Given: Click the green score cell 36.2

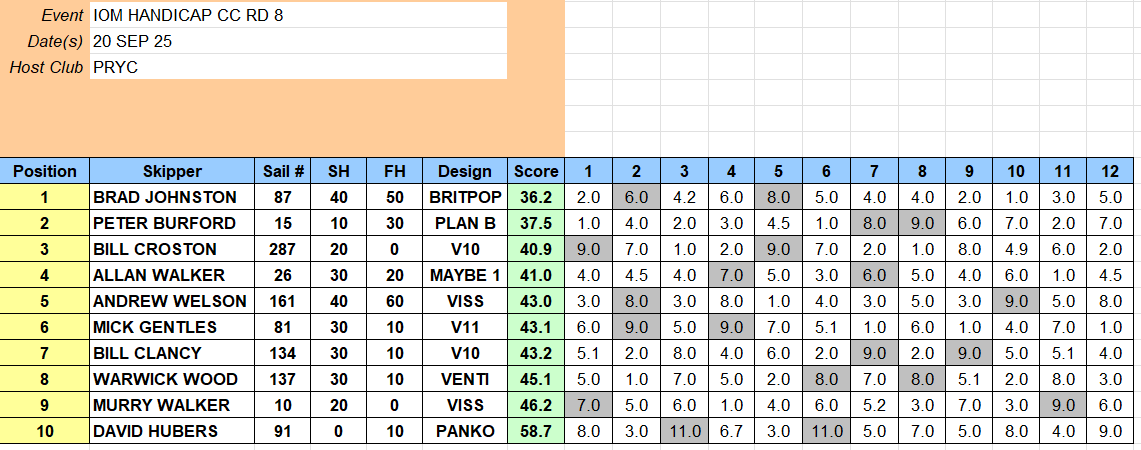Looking at the screenshot, I should coord(536,197).
